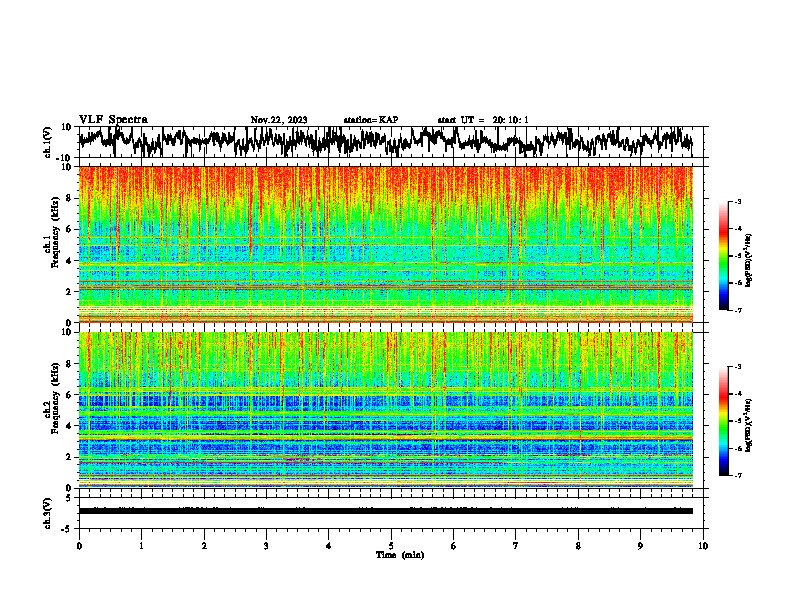The width and height of the screenshot is (792, 612).
Task: Select the "start UT = 20:10:1" header text
Action: pyautogui.click(x=483, y=120)
